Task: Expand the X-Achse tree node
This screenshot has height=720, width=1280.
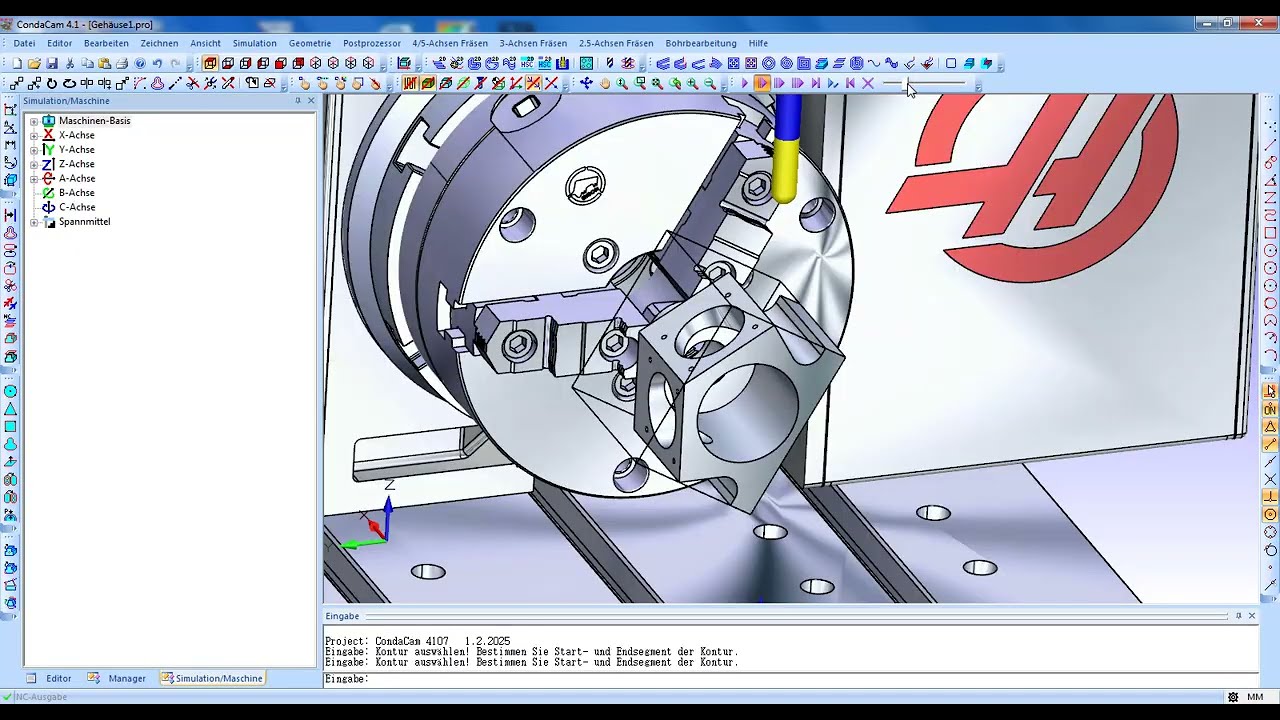Action: tap(34, 135)
